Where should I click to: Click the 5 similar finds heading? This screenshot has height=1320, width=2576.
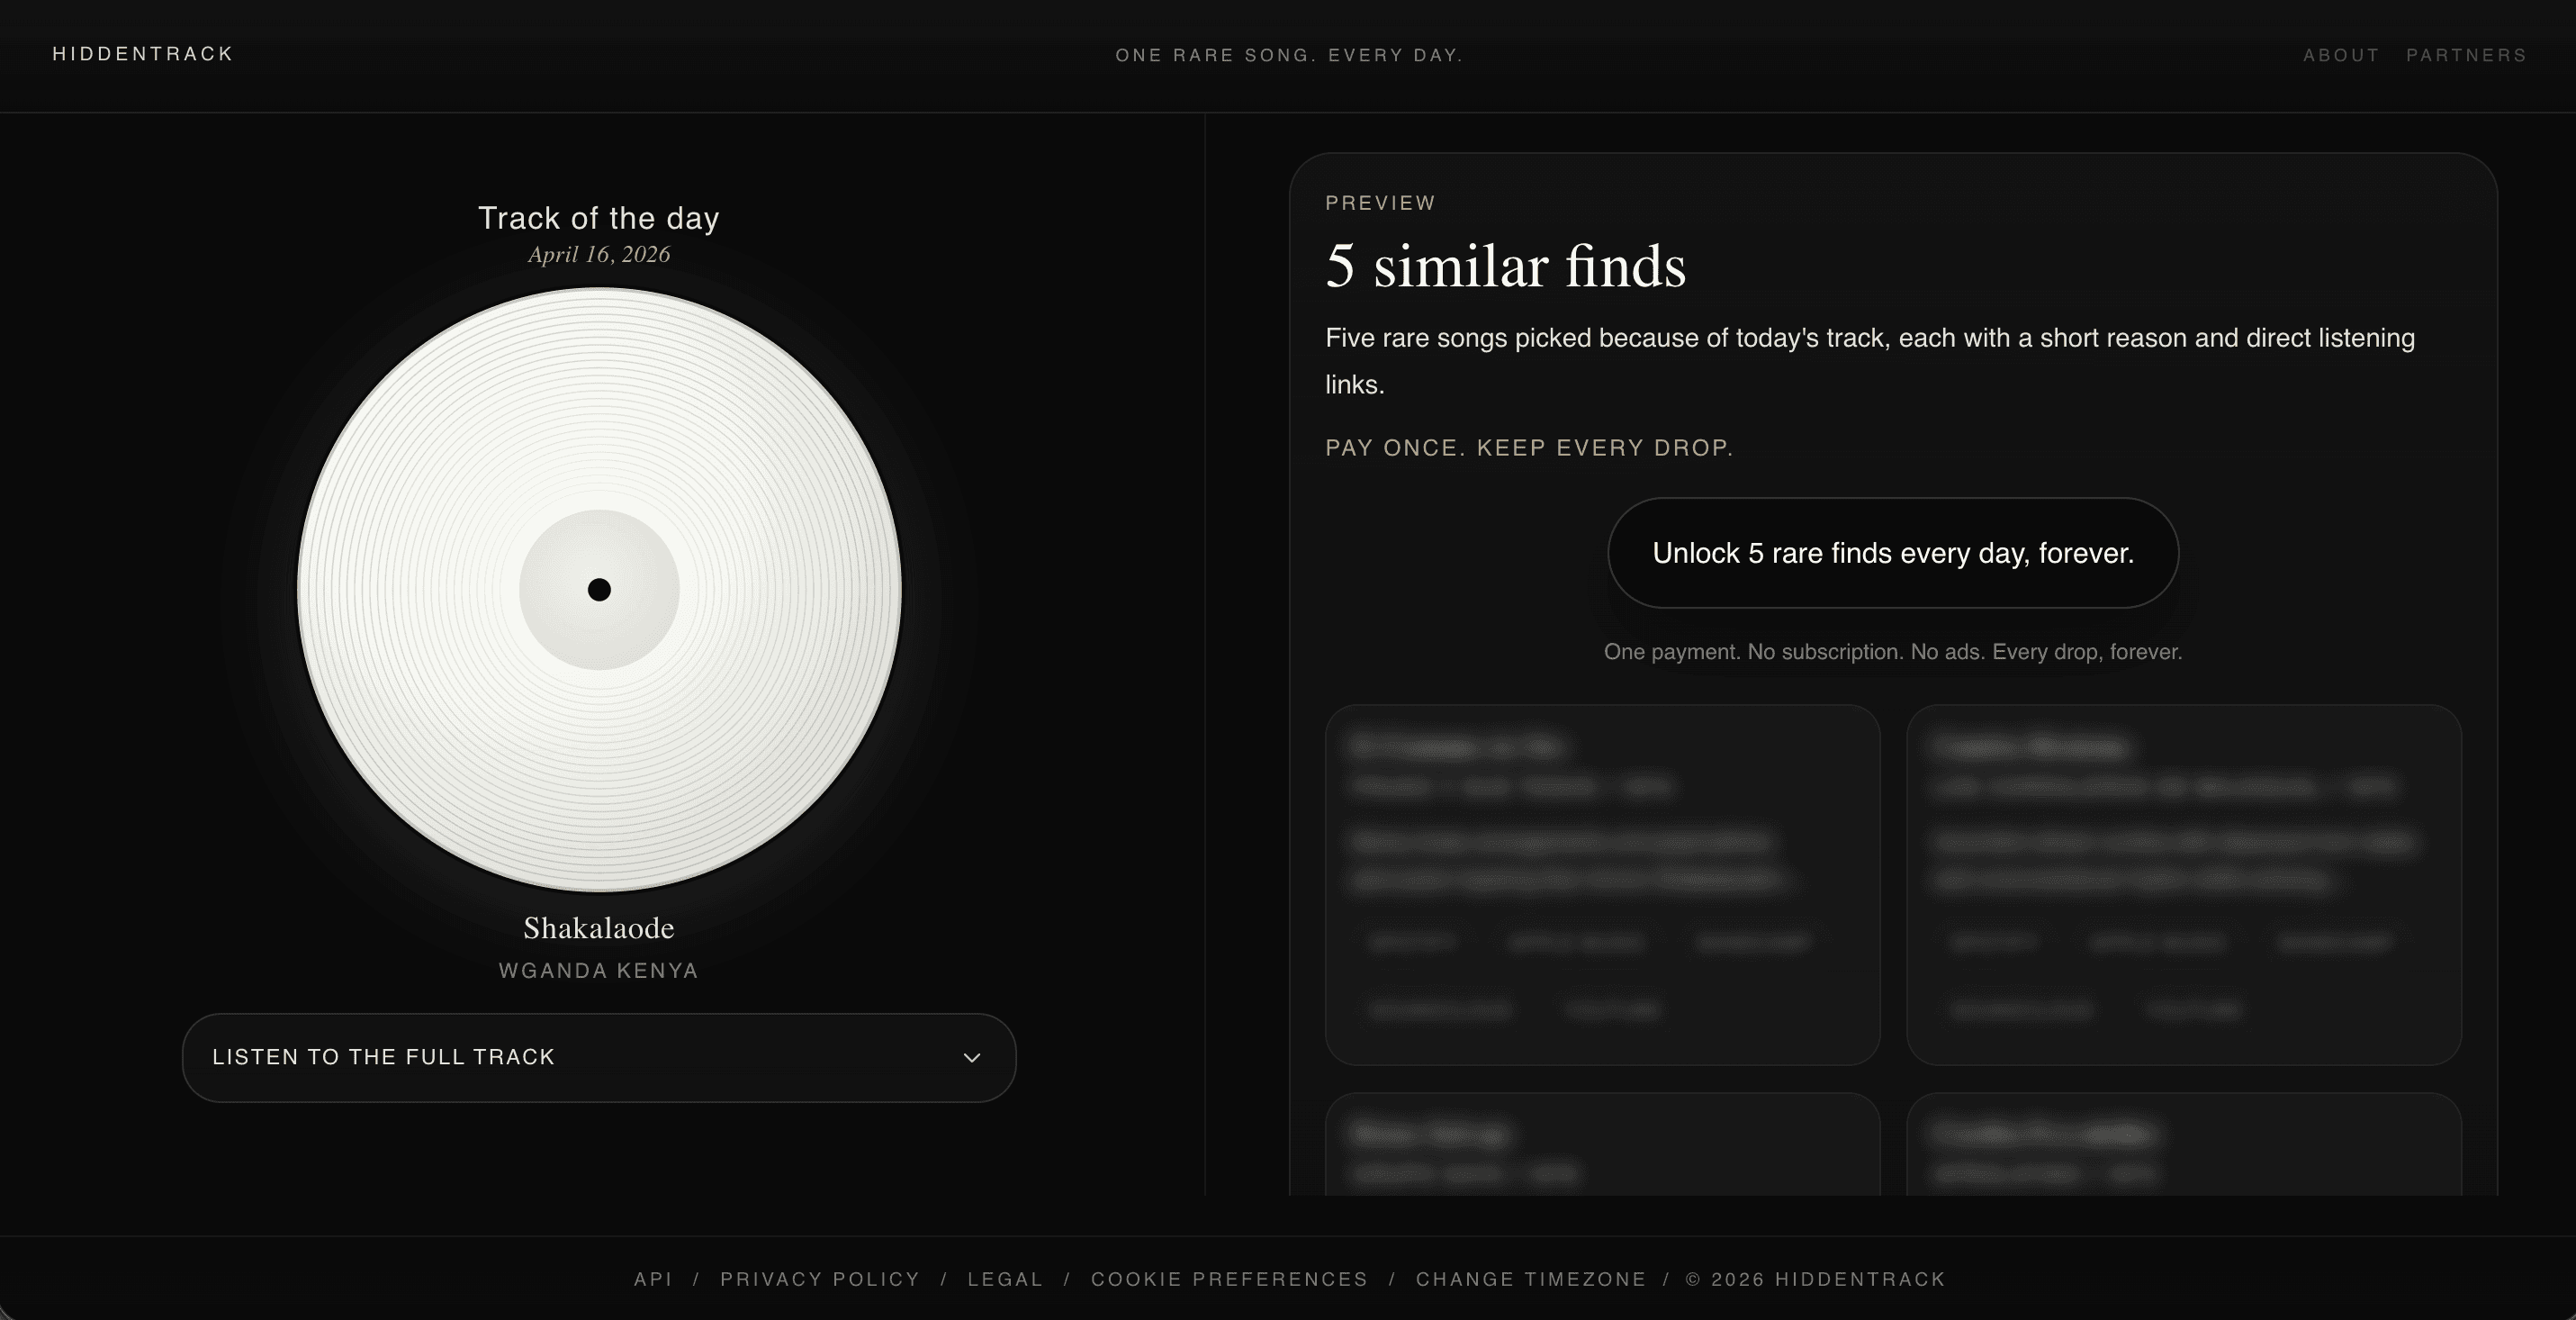[1505, 267]
